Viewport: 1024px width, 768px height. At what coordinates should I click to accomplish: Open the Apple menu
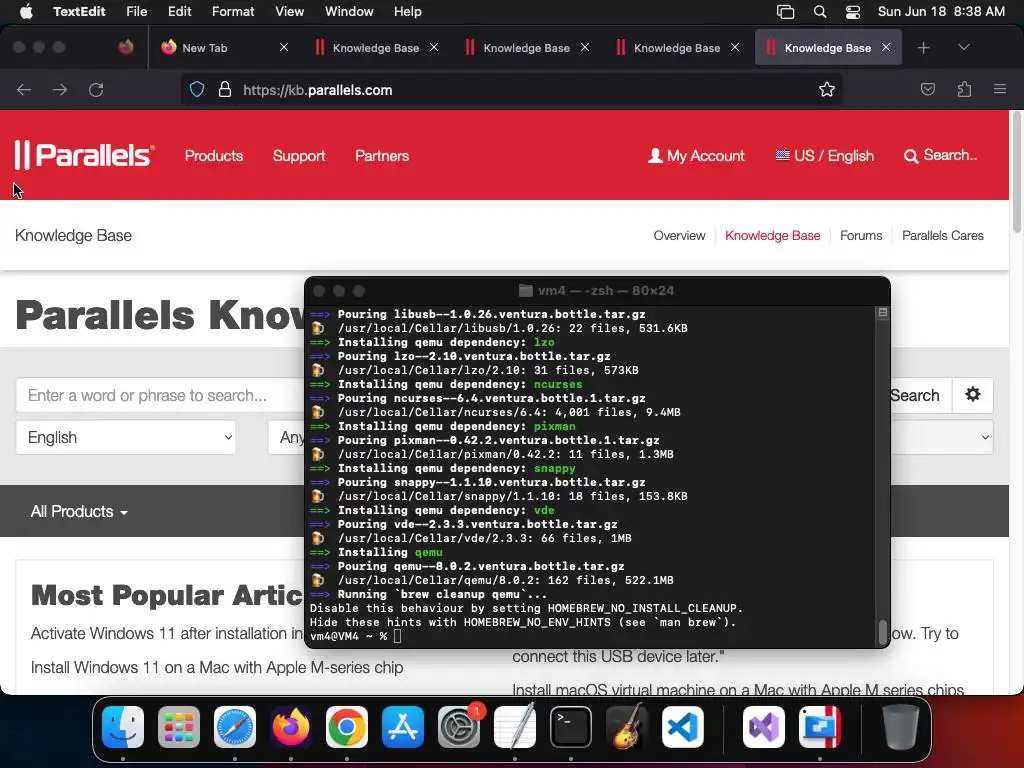(x=26, y=12)
